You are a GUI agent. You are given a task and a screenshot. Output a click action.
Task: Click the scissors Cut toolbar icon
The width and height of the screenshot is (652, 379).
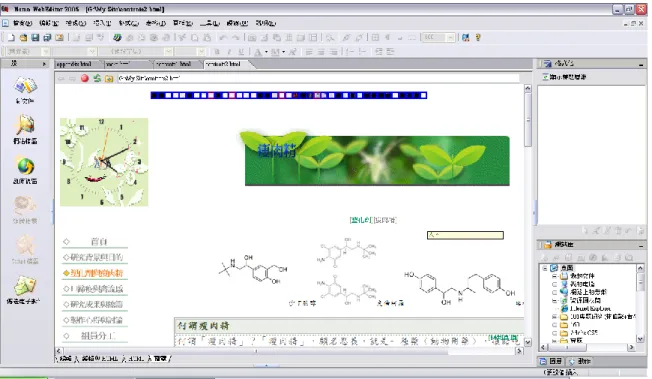(x=182, y=38)
